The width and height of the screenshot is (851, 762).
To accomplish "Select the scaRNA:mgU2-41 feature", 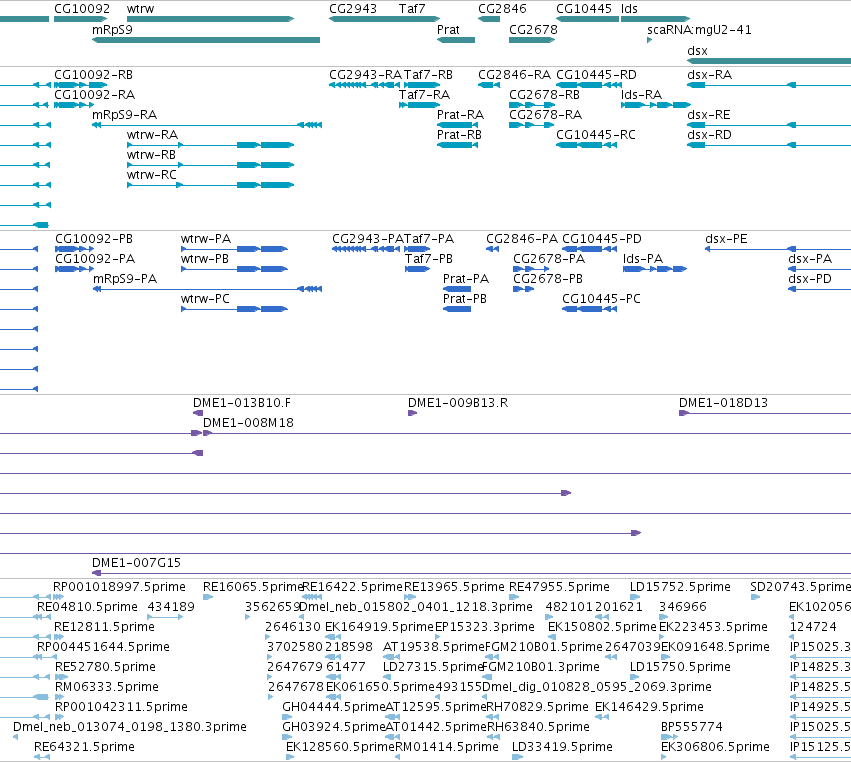I will 649,40.
